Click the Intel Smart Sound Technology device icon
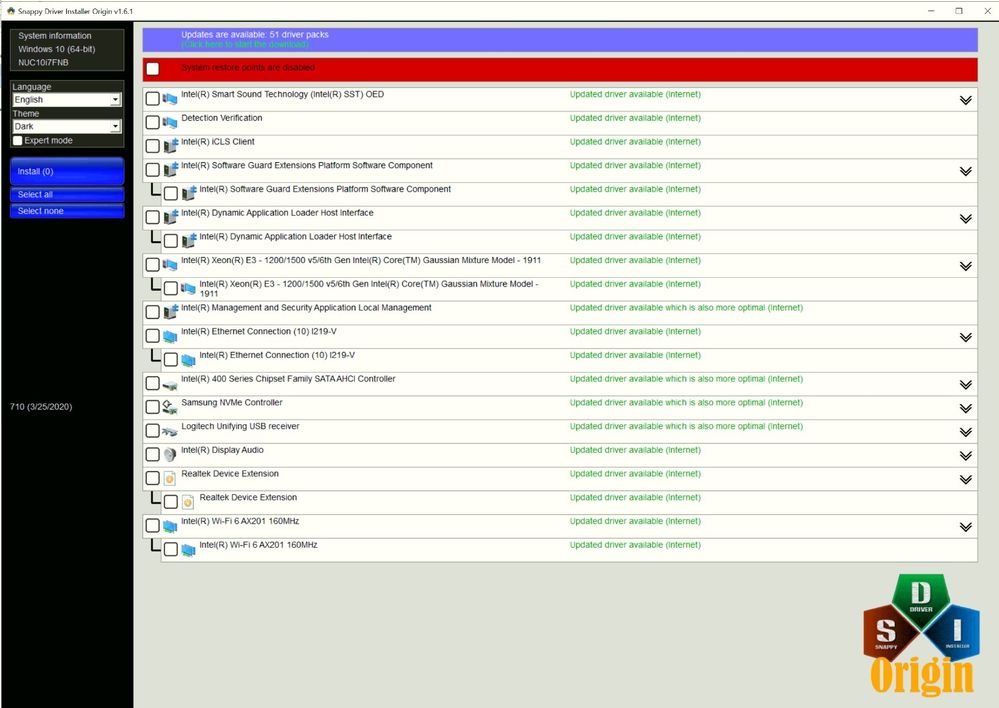This screenshot has height=708, width=999. click(x=169, y=99)
